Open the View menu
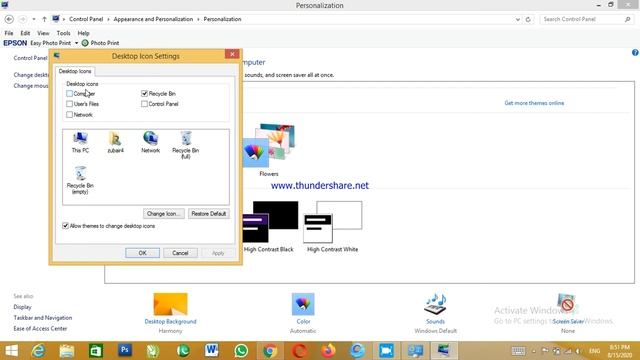The height and width of the screenshot is (360, 640). click(43, 33)
